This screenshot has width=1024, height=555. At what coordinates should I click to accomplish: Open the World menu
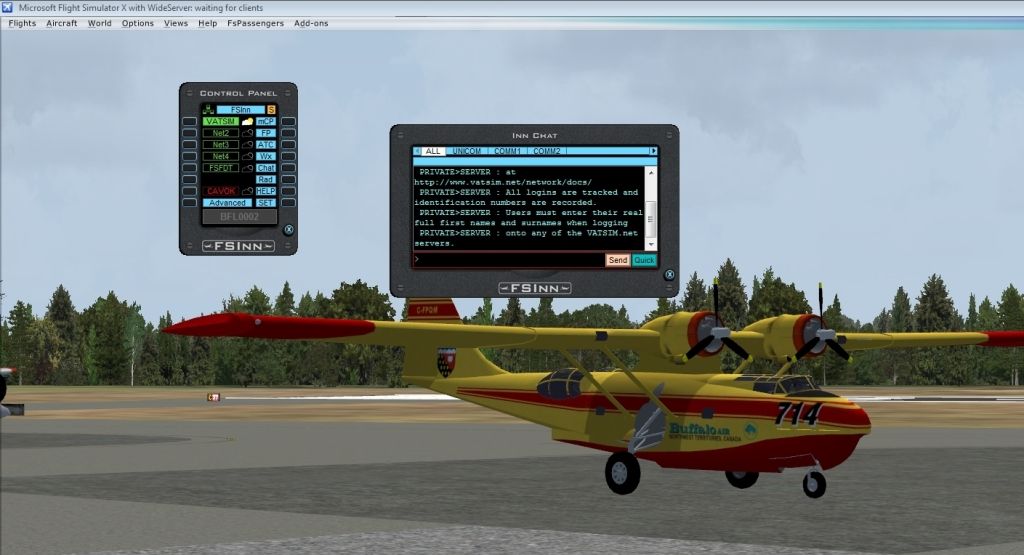[99, 23]
